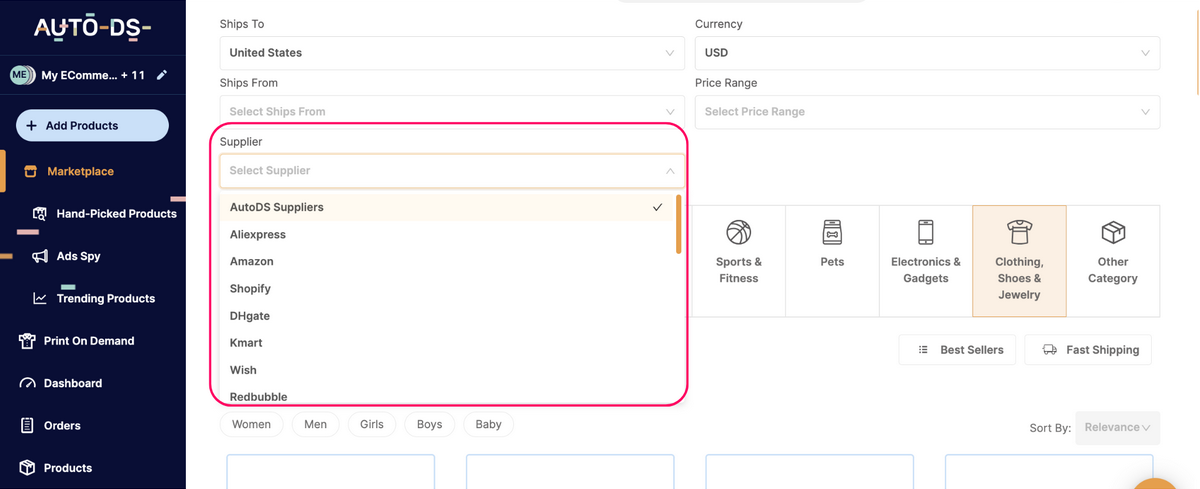The height and width of the screenshot is (489, 1200).
Task: Click the basketball Sports & Fitness icon
Action: coord(739,233)
